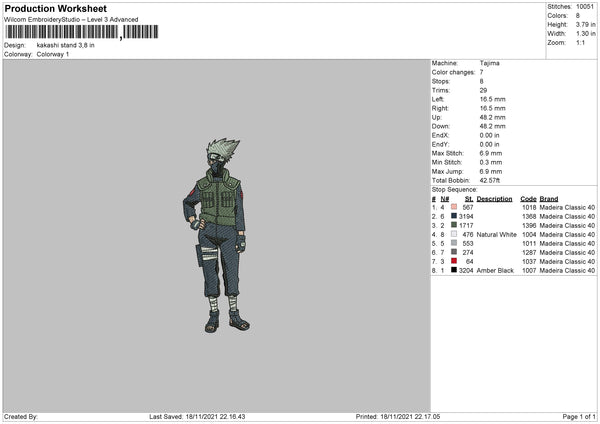
Task: Click the dark gray swatch for code 1287
Action: pyautogui.click(x=454, y=252)
